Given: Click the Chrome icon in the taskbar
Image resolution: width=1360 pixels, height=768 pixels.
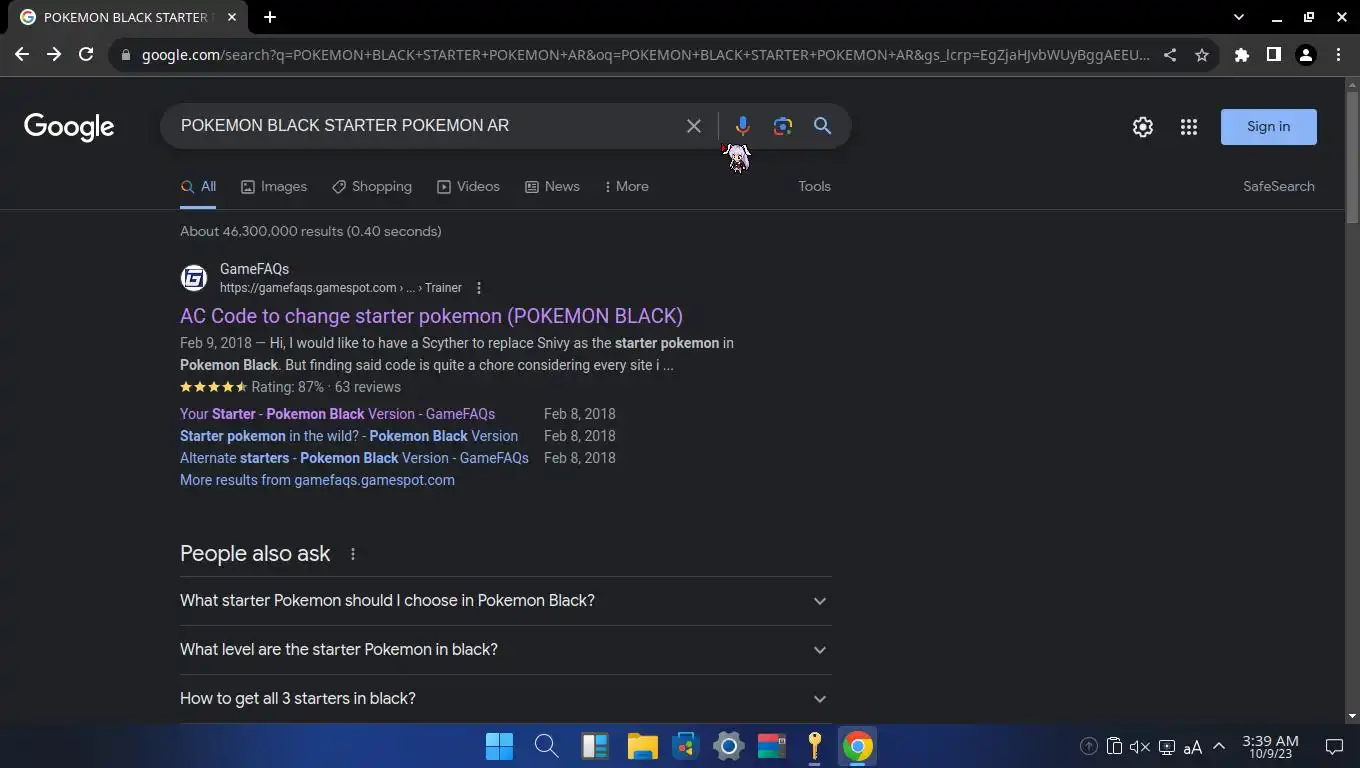Looking at the screenshot, I should pos(857,747).
